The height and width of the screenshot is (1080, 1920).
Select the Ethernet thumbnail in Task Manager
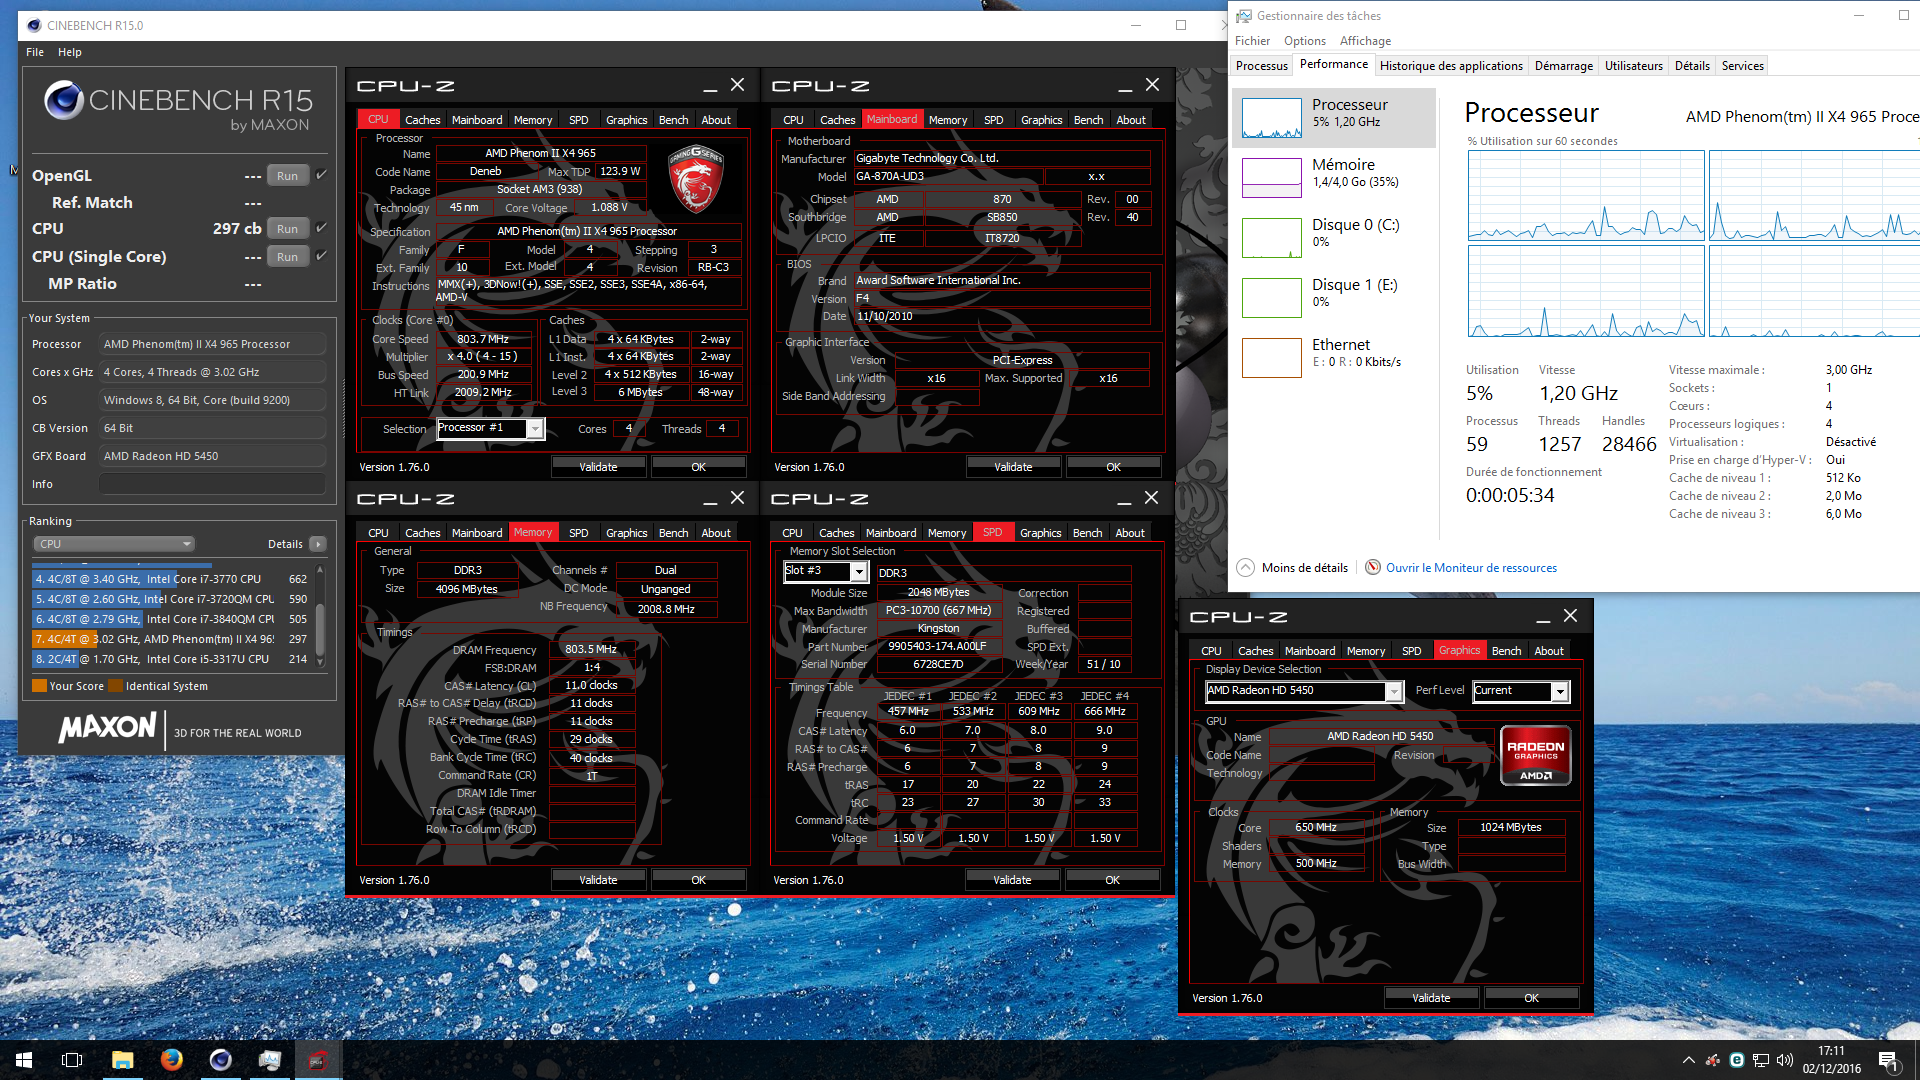[x=1271, y=358]
